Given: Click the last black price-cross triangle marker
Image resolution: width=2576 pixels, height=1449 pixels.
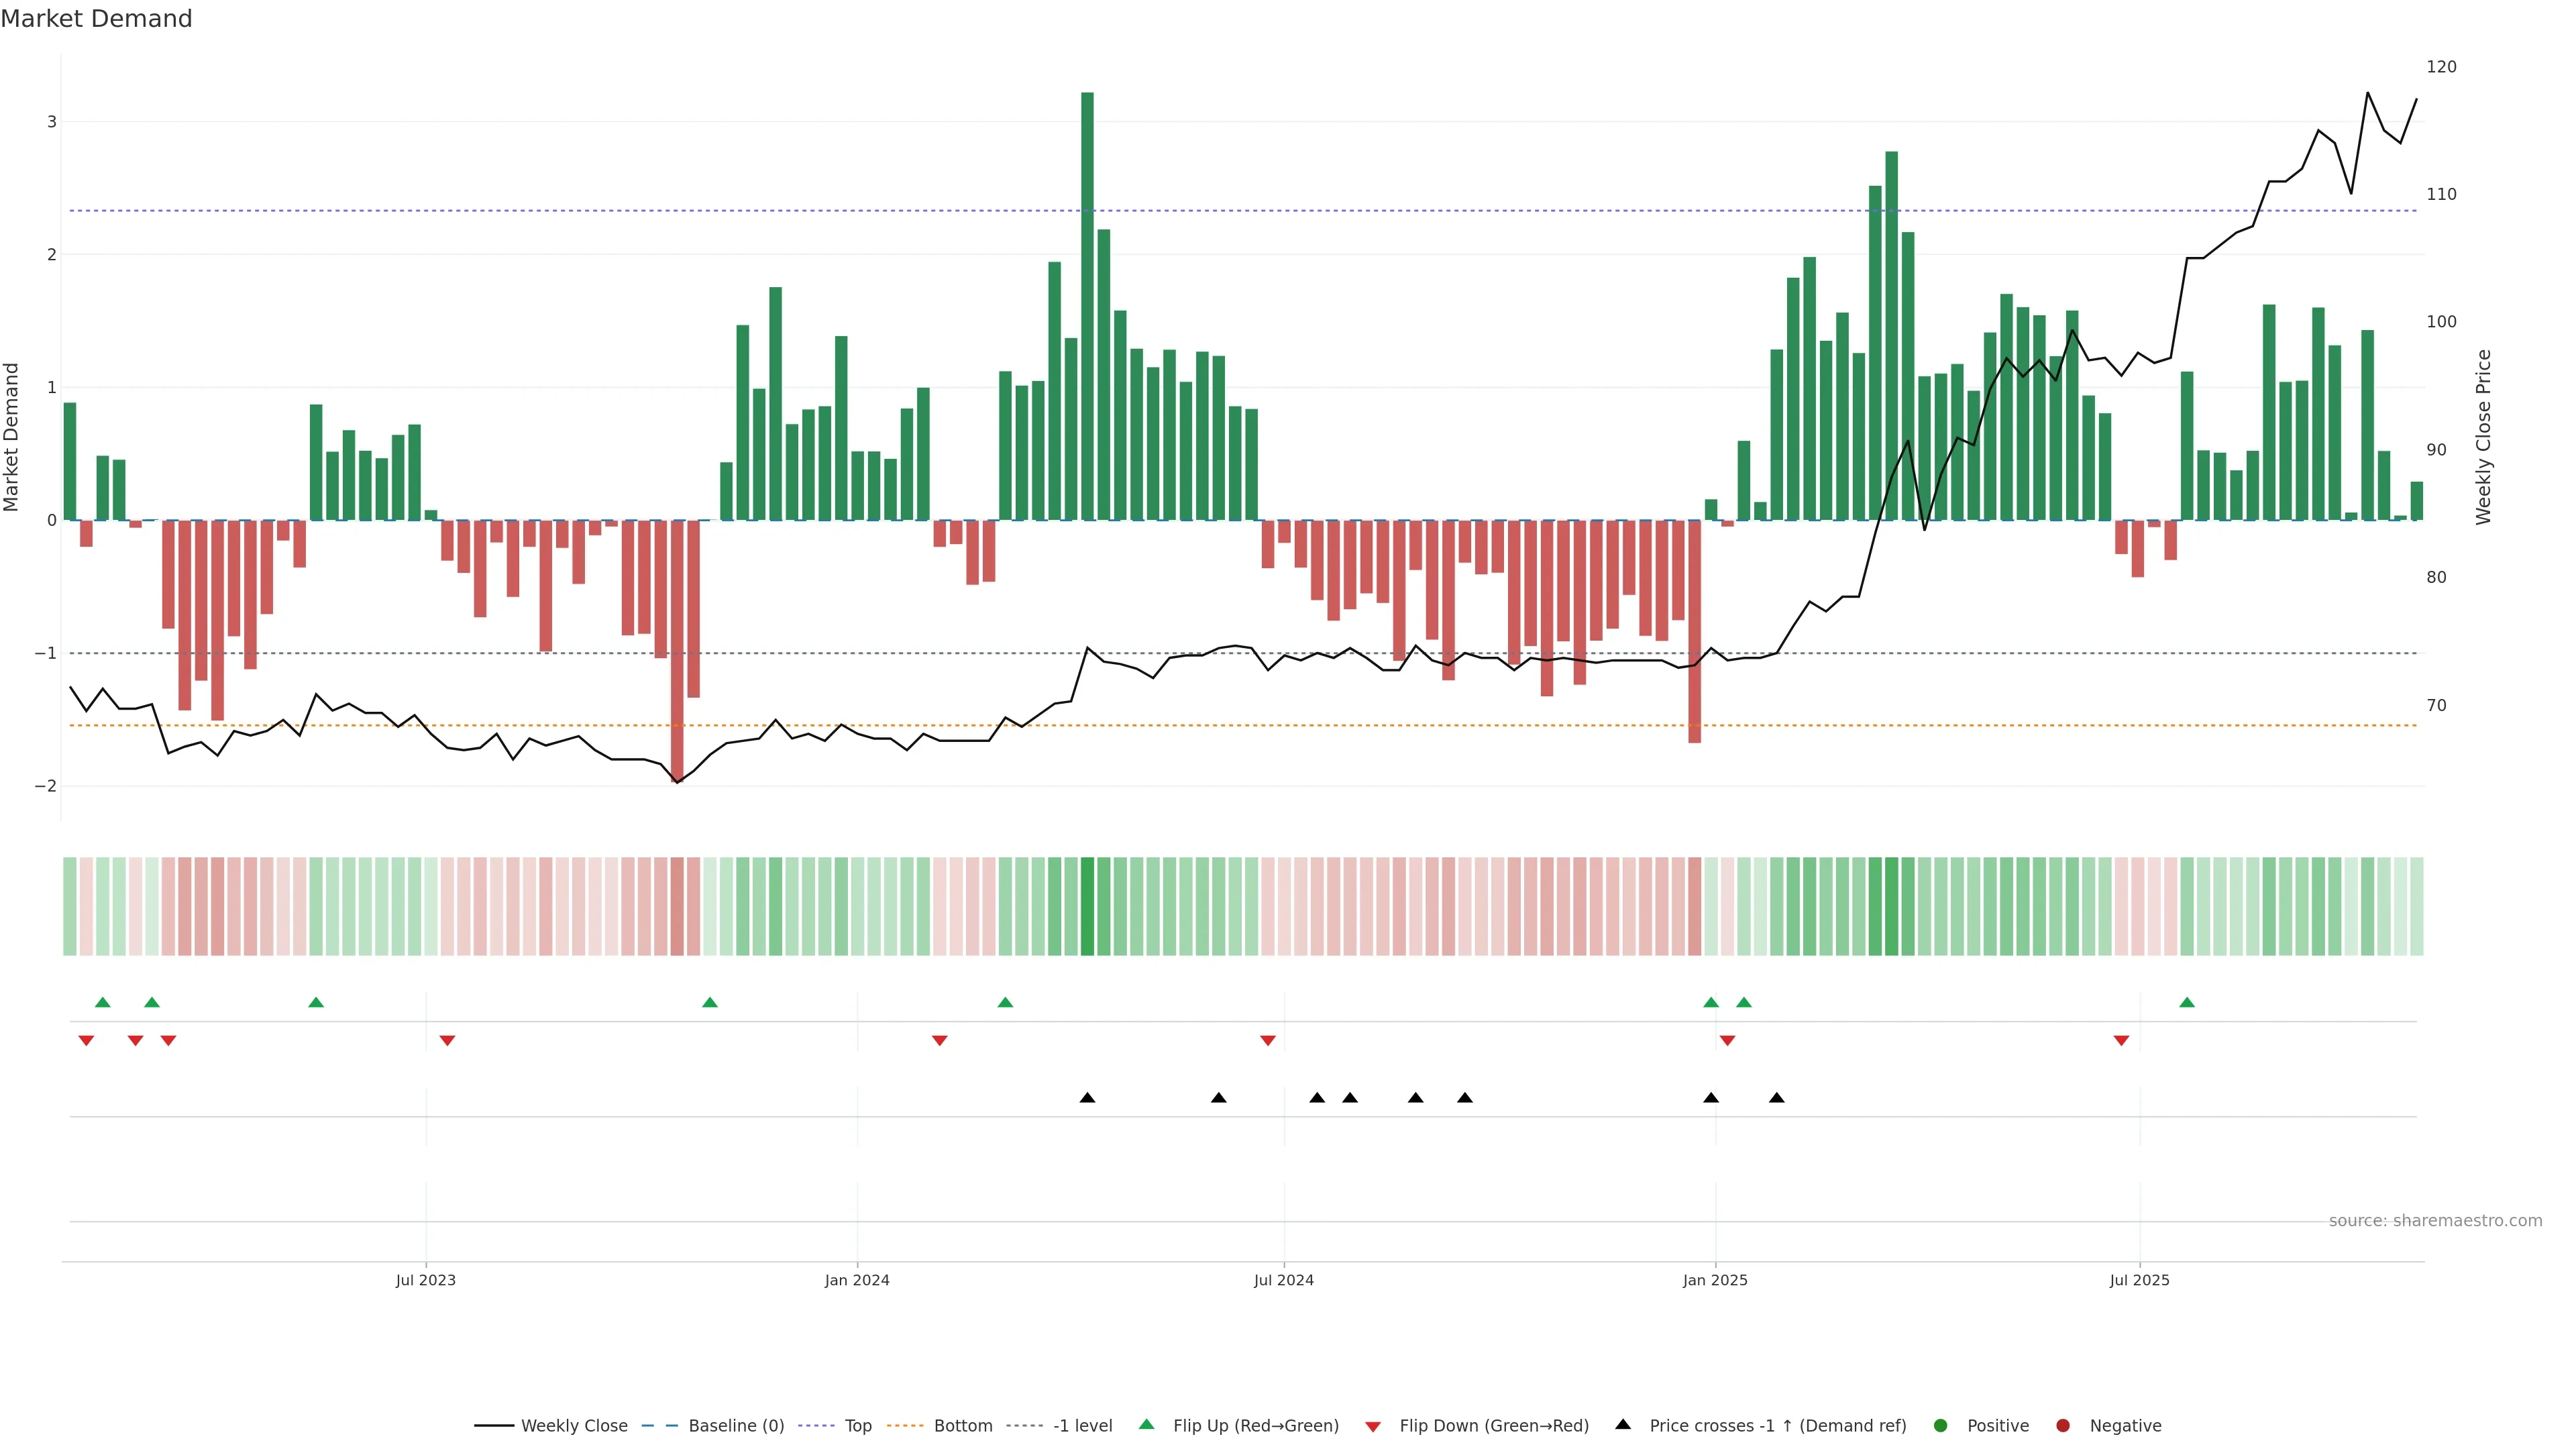Looking at the screenshot, I should tap(1777, 1098).
